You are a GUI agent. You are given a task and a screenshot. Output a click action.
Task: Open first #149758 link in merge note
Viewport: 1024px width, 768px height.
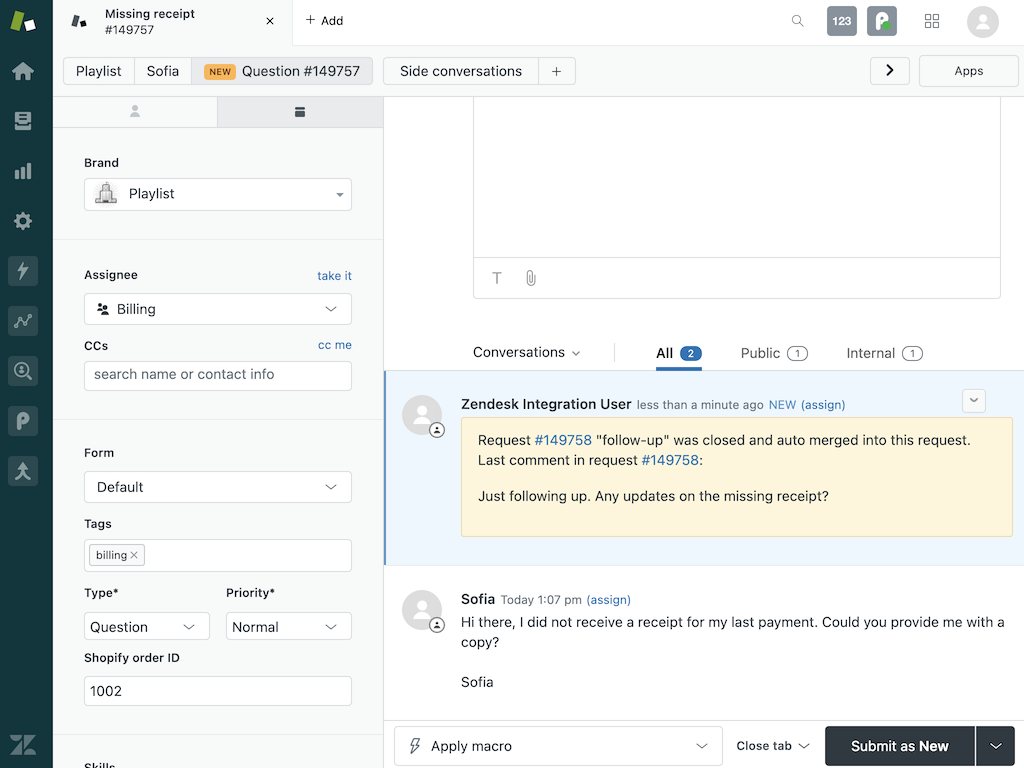click(563, 440)
